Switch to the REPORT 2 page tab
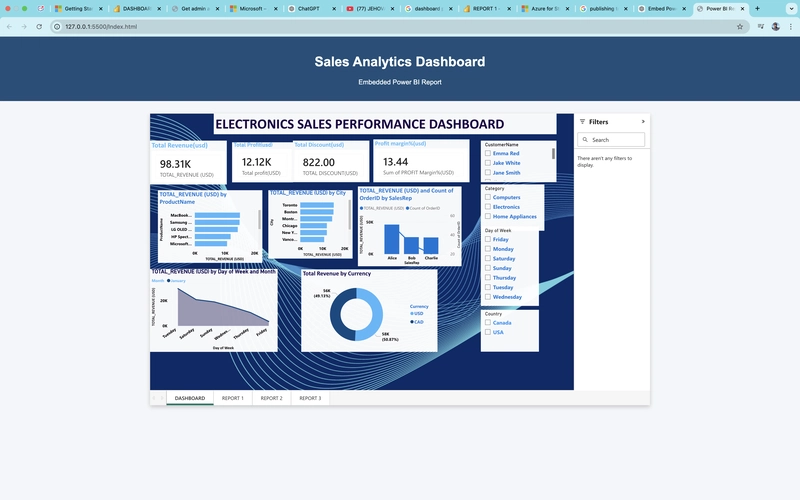This screenshot has width=800, height=500. pos(271,398)
